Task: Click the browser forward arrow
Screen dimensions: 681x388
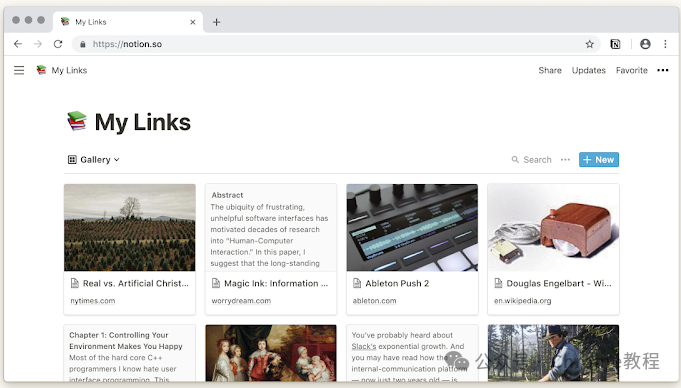Action: click(x=38, y=44)
